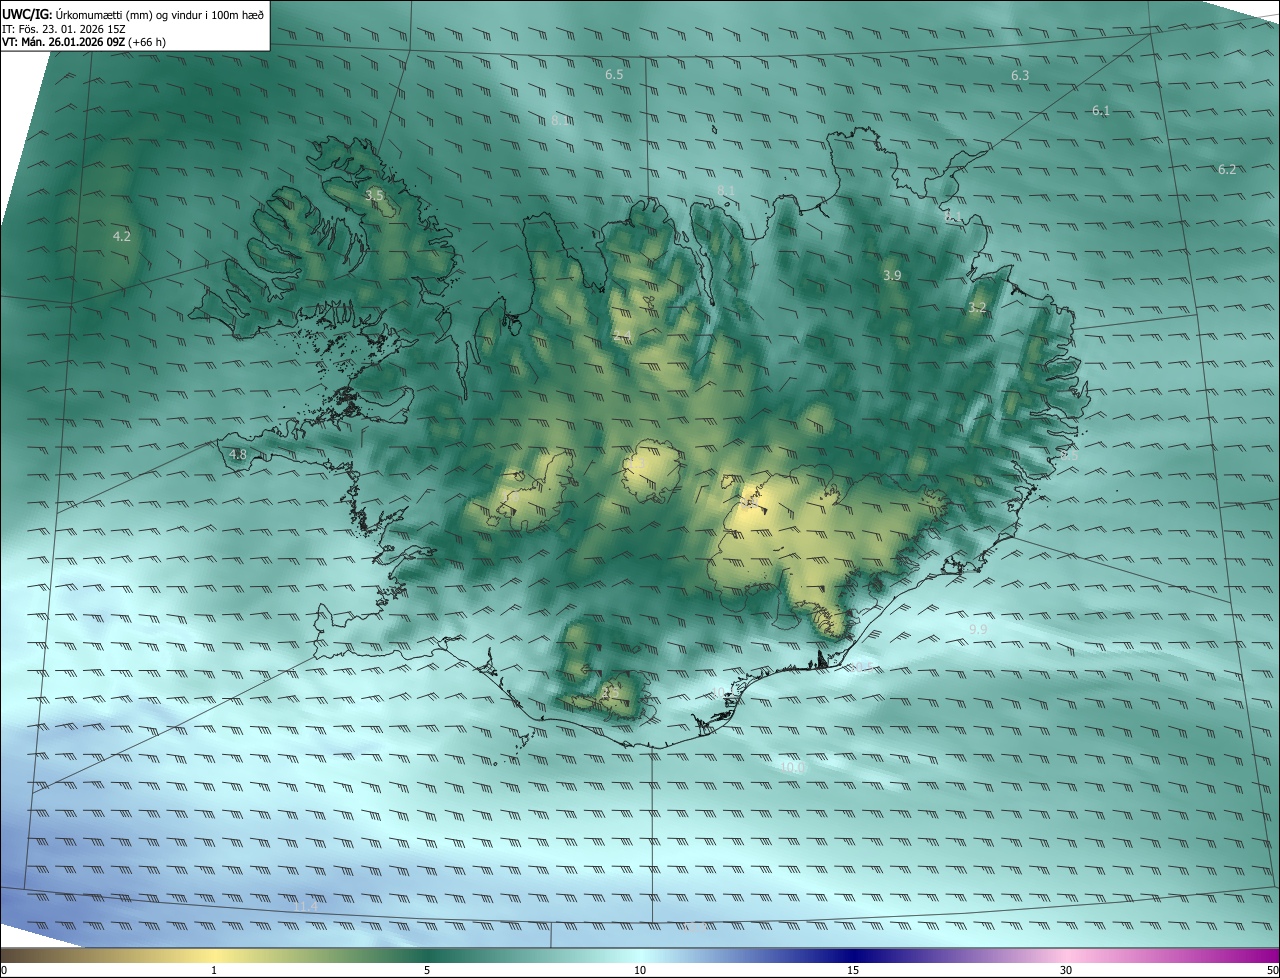Click the 6.2 value label on the map
The height and width of the screenshot is (978, 1280).
(1227, 170)
